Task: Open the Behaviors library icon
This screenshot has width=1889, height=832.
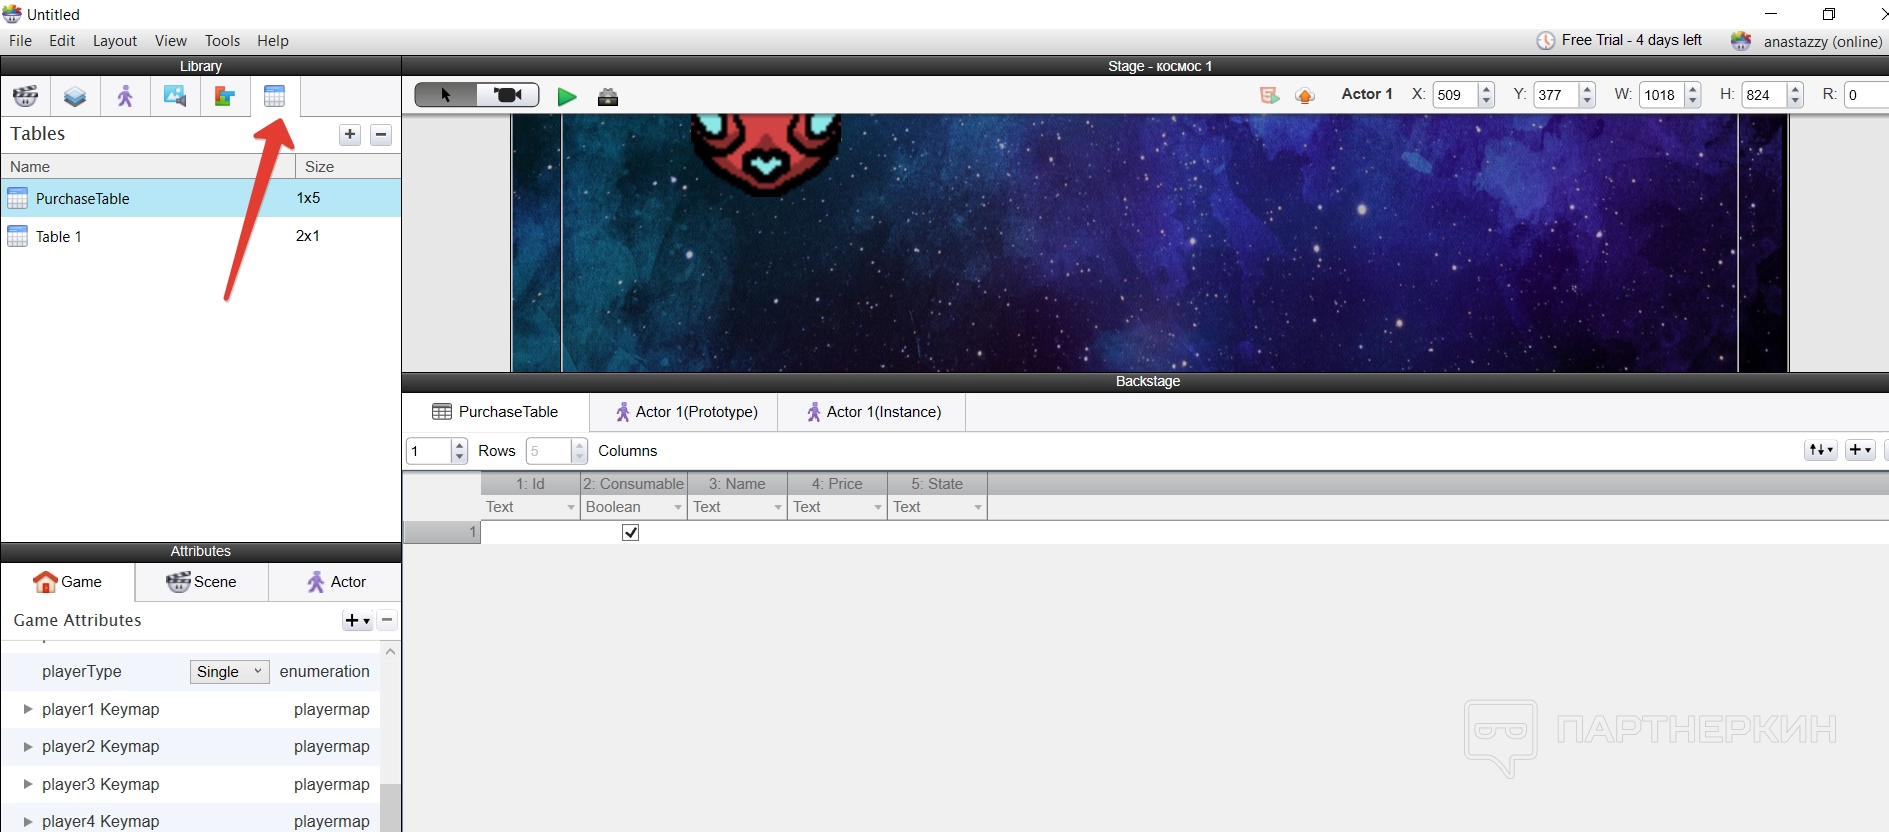Action: (225, 97)
